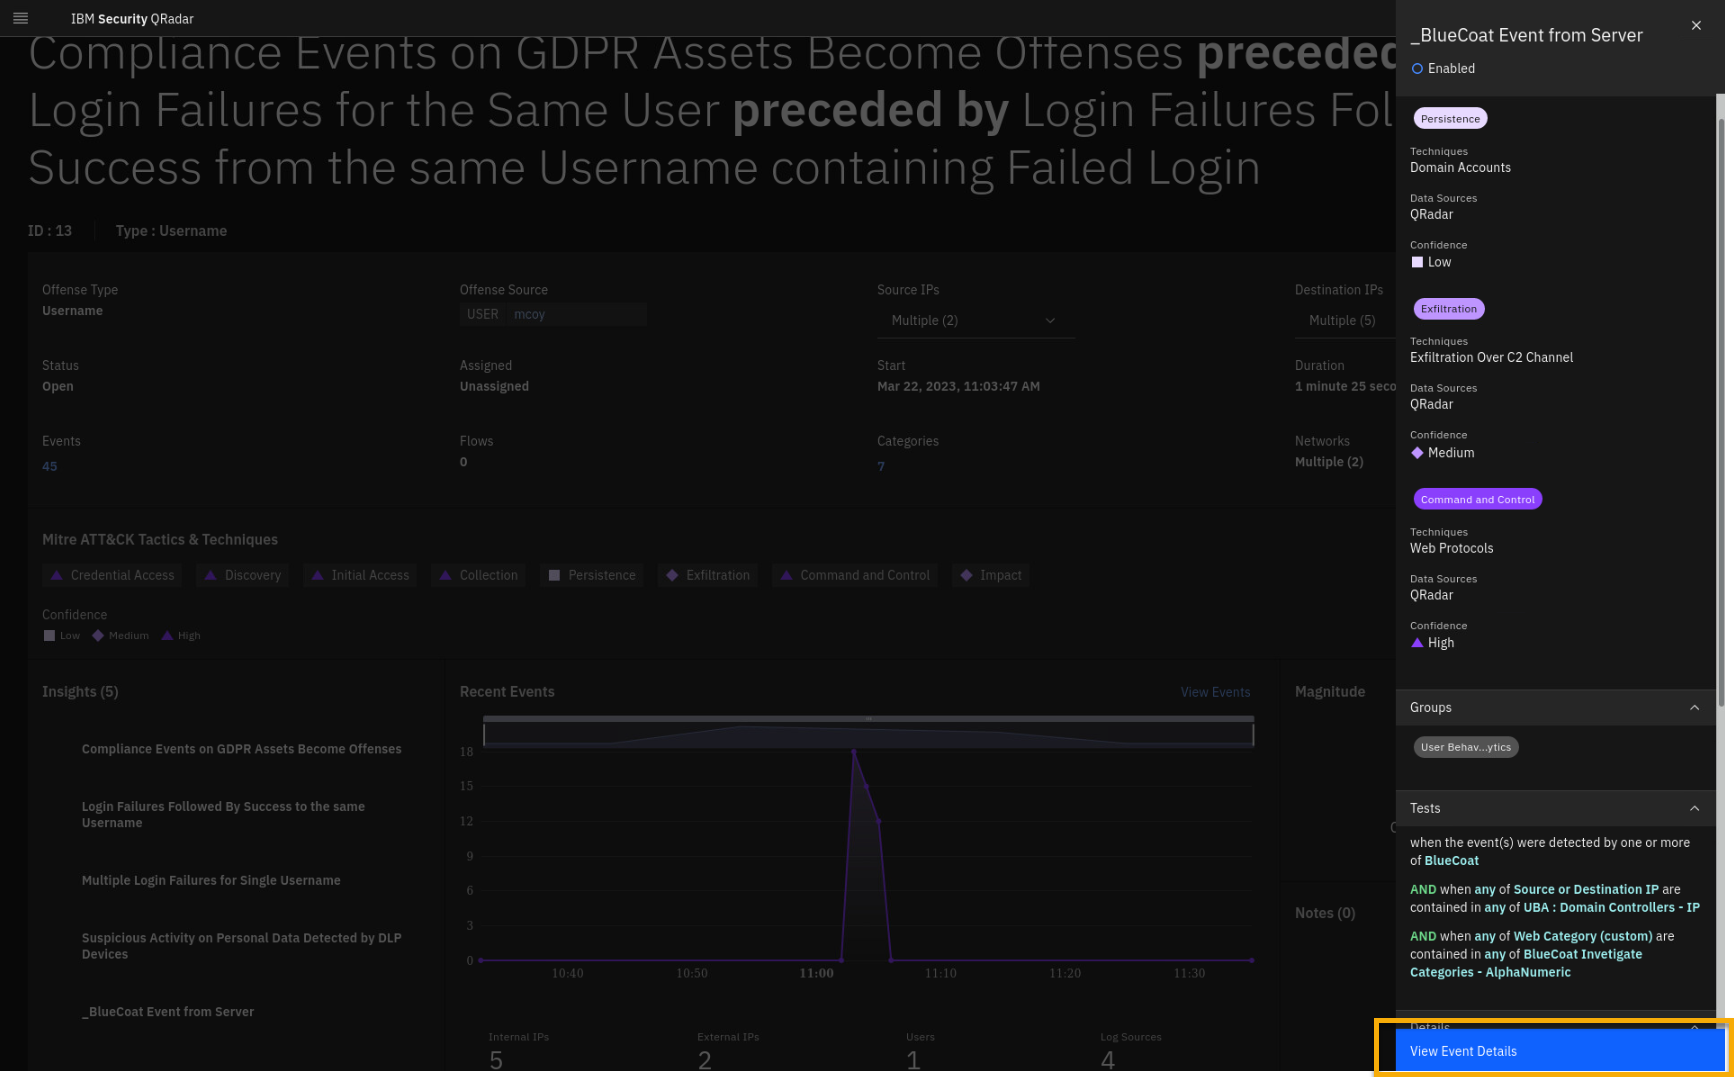Click the High confidence legend entry
1734x1077 pixels.
(x=181, y=635)
